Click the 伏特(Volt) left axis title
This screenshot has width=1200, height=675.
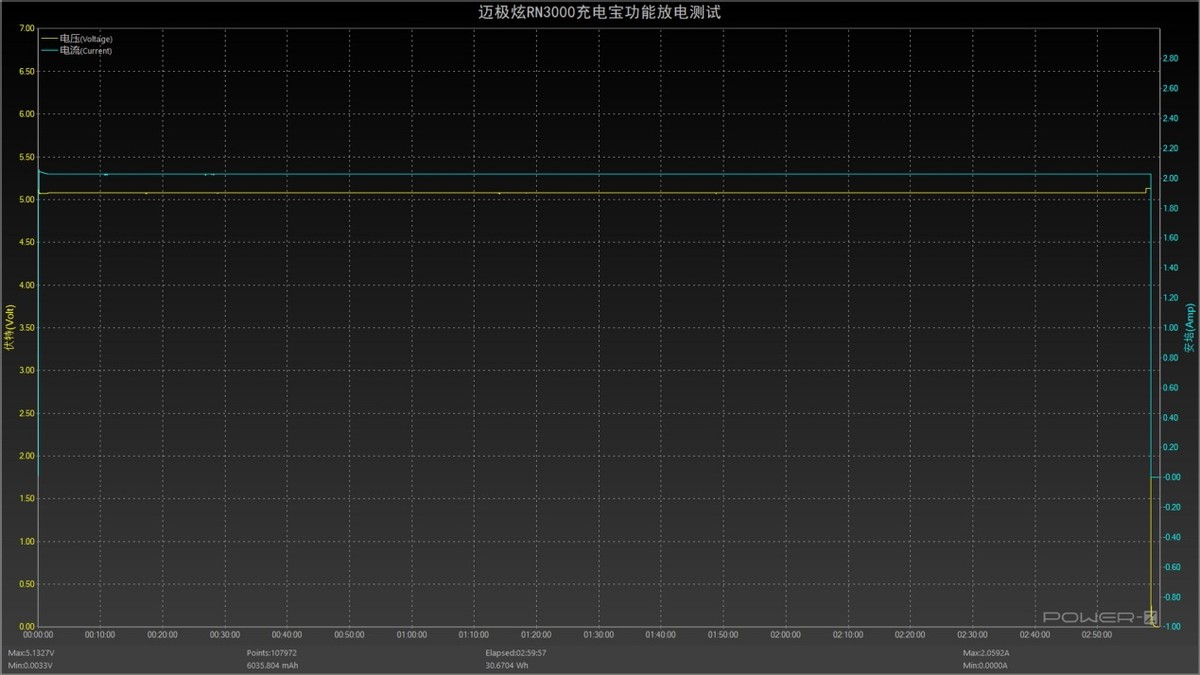point(10,329)
